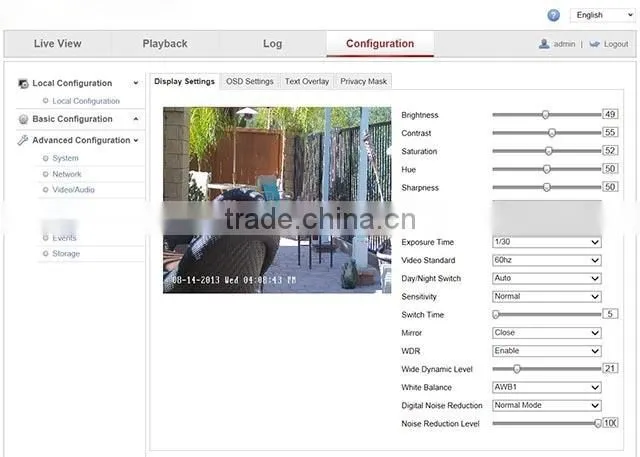640x457 pixels.
Task: Open the Text Overlay tab
Action: click(x=307, y=82)
